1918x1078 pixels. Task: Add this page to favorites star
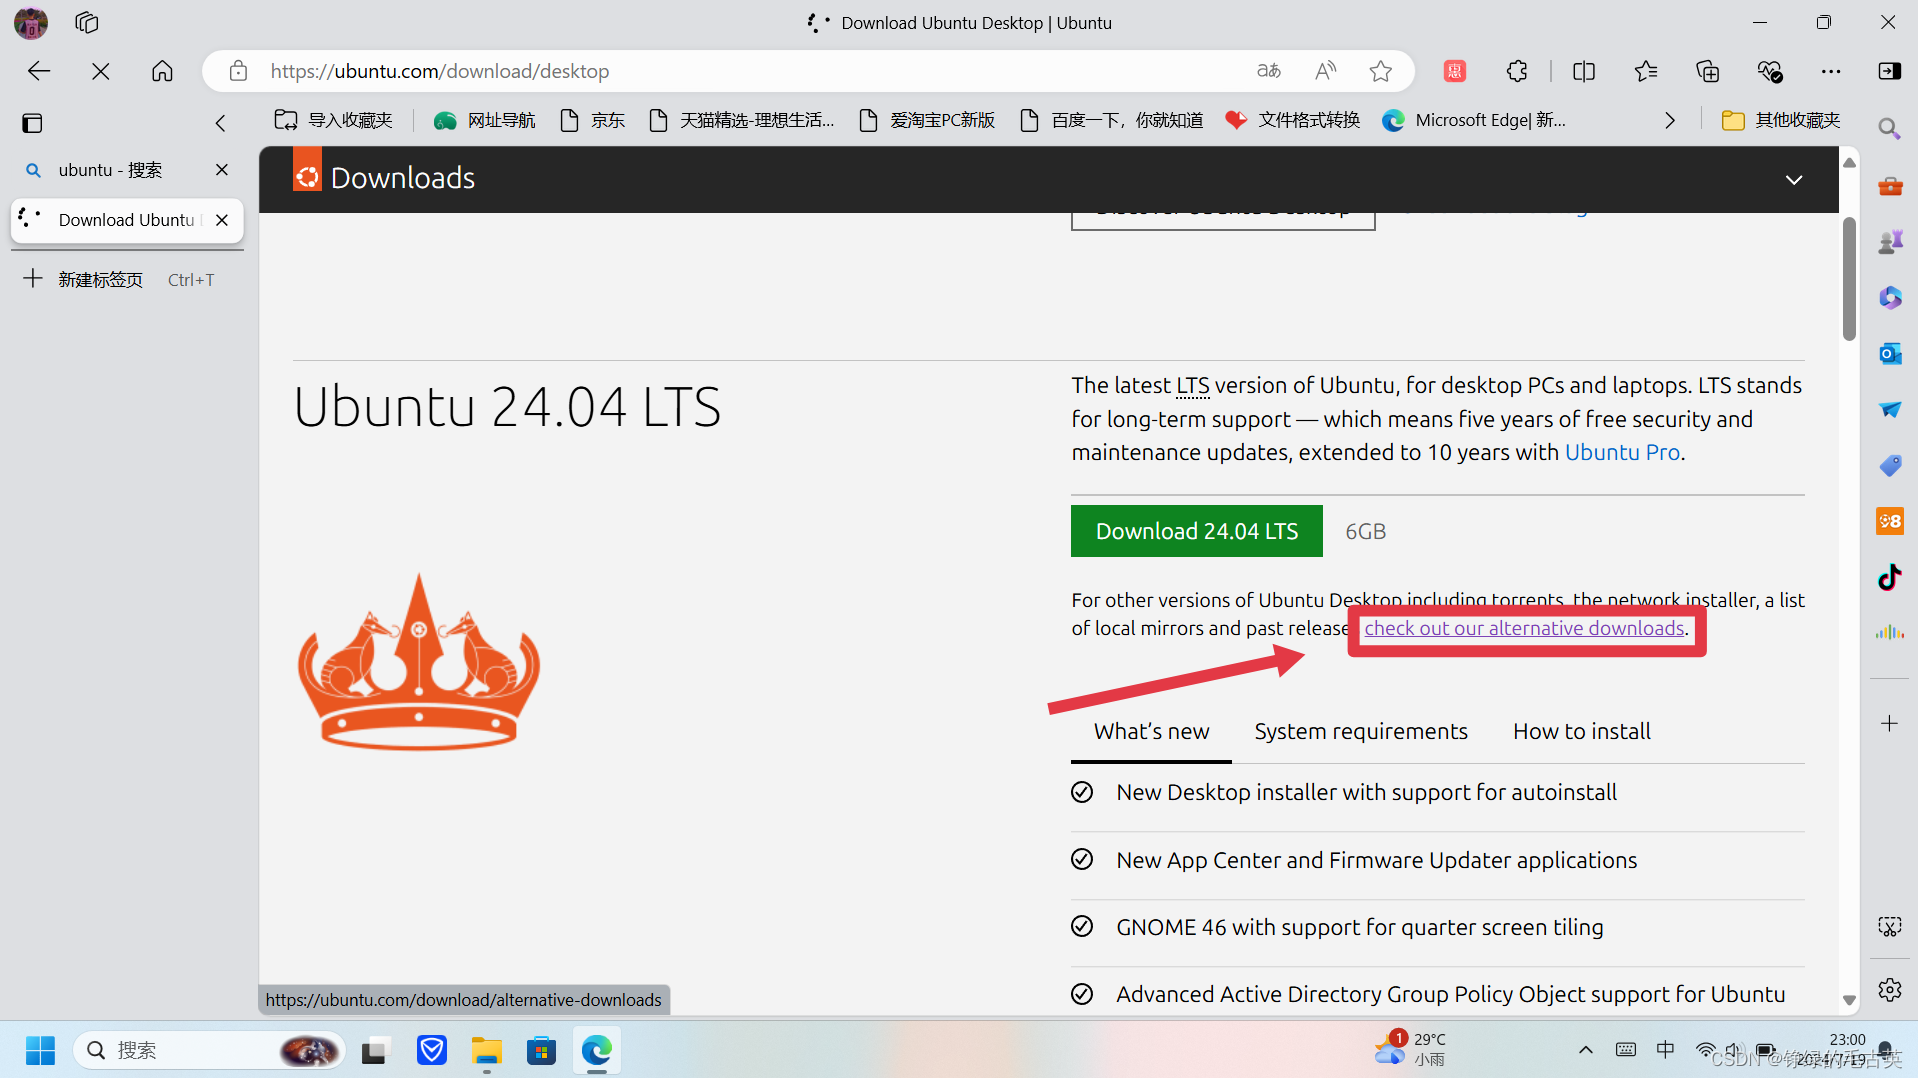click(x=1381, y=71)
